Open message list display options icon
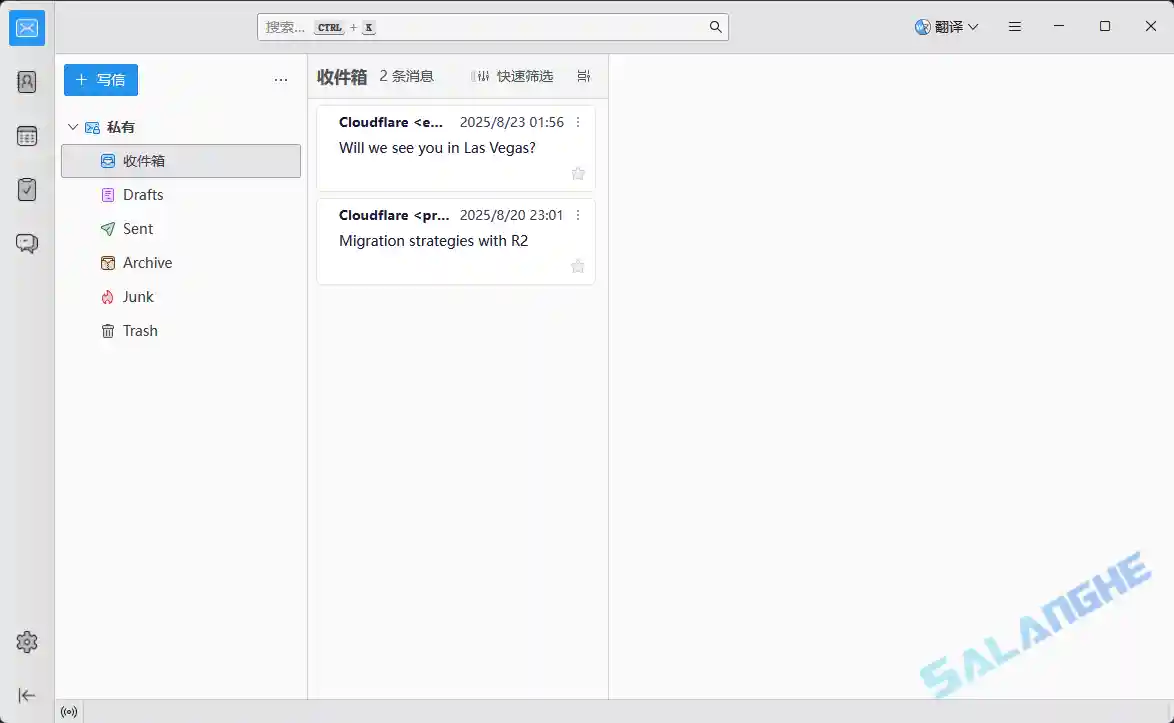This screenshot has height=723, width=1174. [585, 75]
